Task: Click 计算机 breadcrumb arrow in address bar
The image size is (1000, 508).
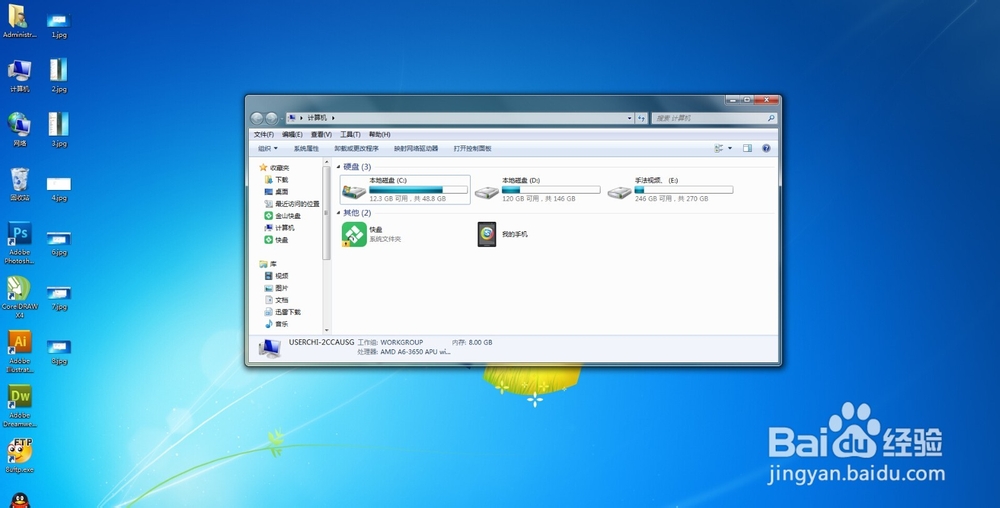Action: (x=333, y=118)
